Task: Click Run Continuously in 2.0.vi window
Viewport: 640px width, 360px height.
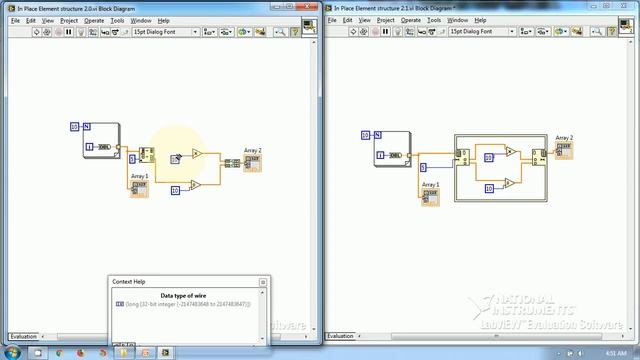Action: tap(47, 32)
